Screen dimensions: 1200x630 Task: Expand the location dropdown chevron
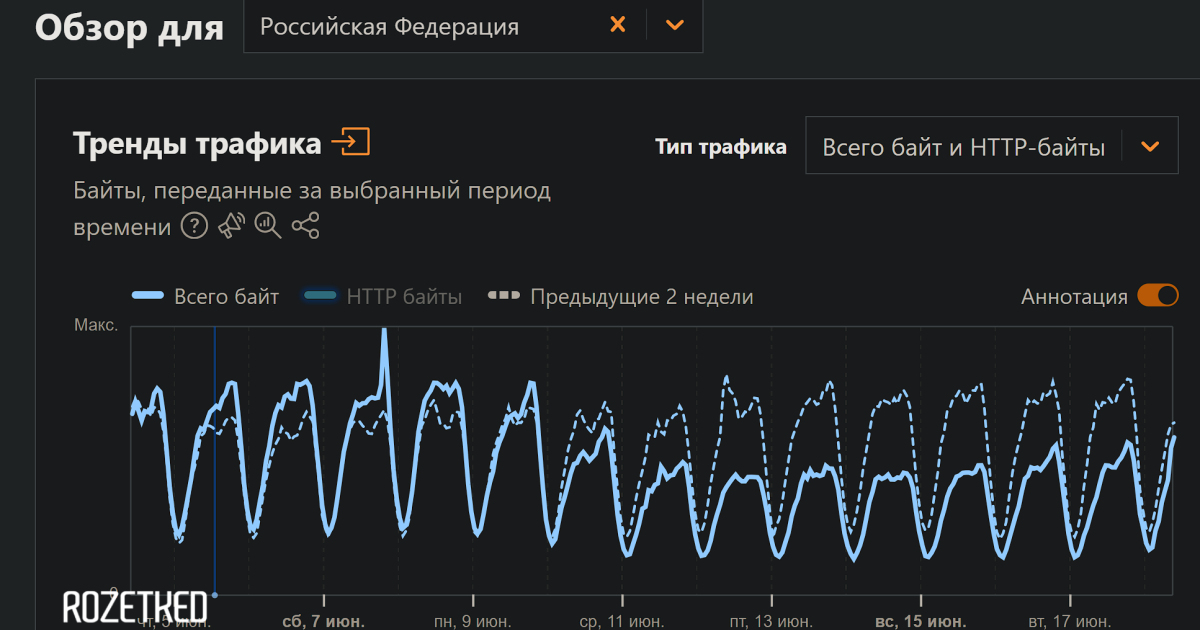pos(675,25)
